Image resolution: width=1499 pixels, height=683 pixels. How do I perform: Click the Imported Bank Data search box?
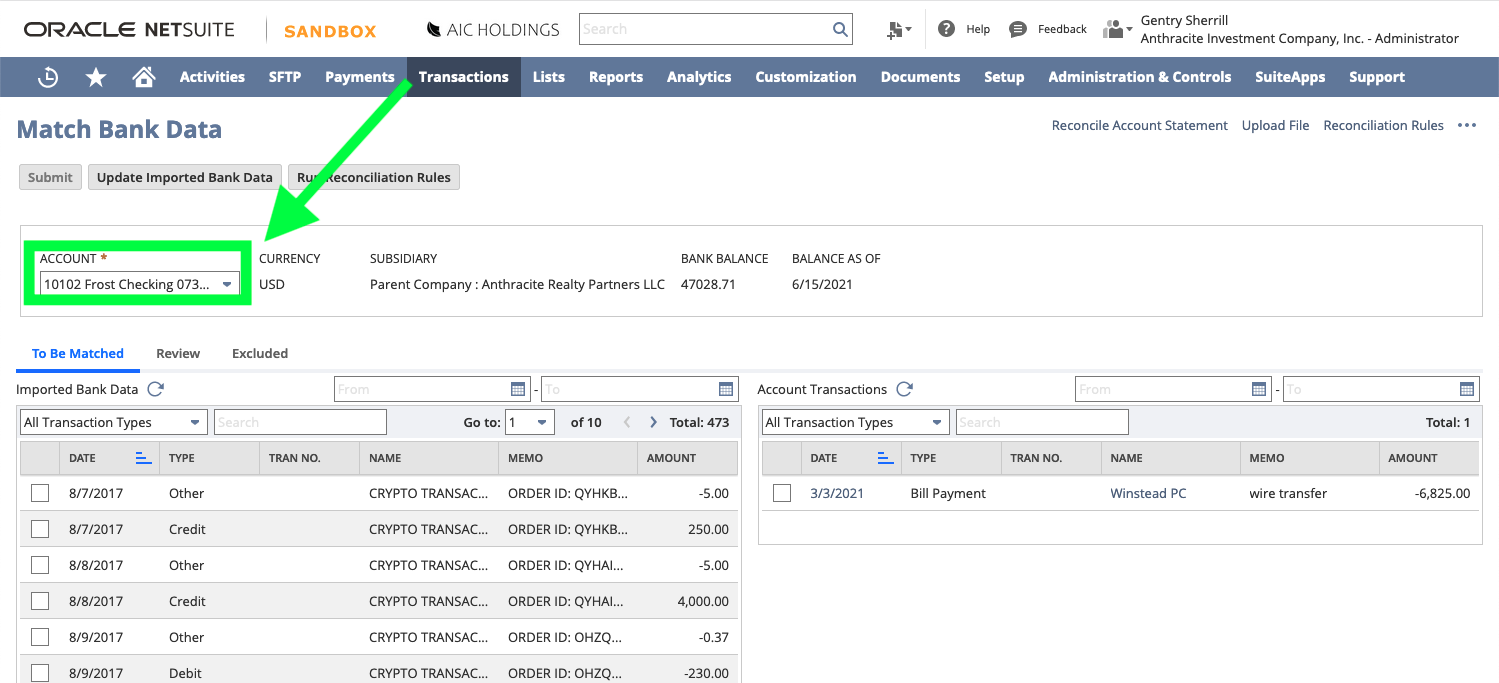coord(300,422)
